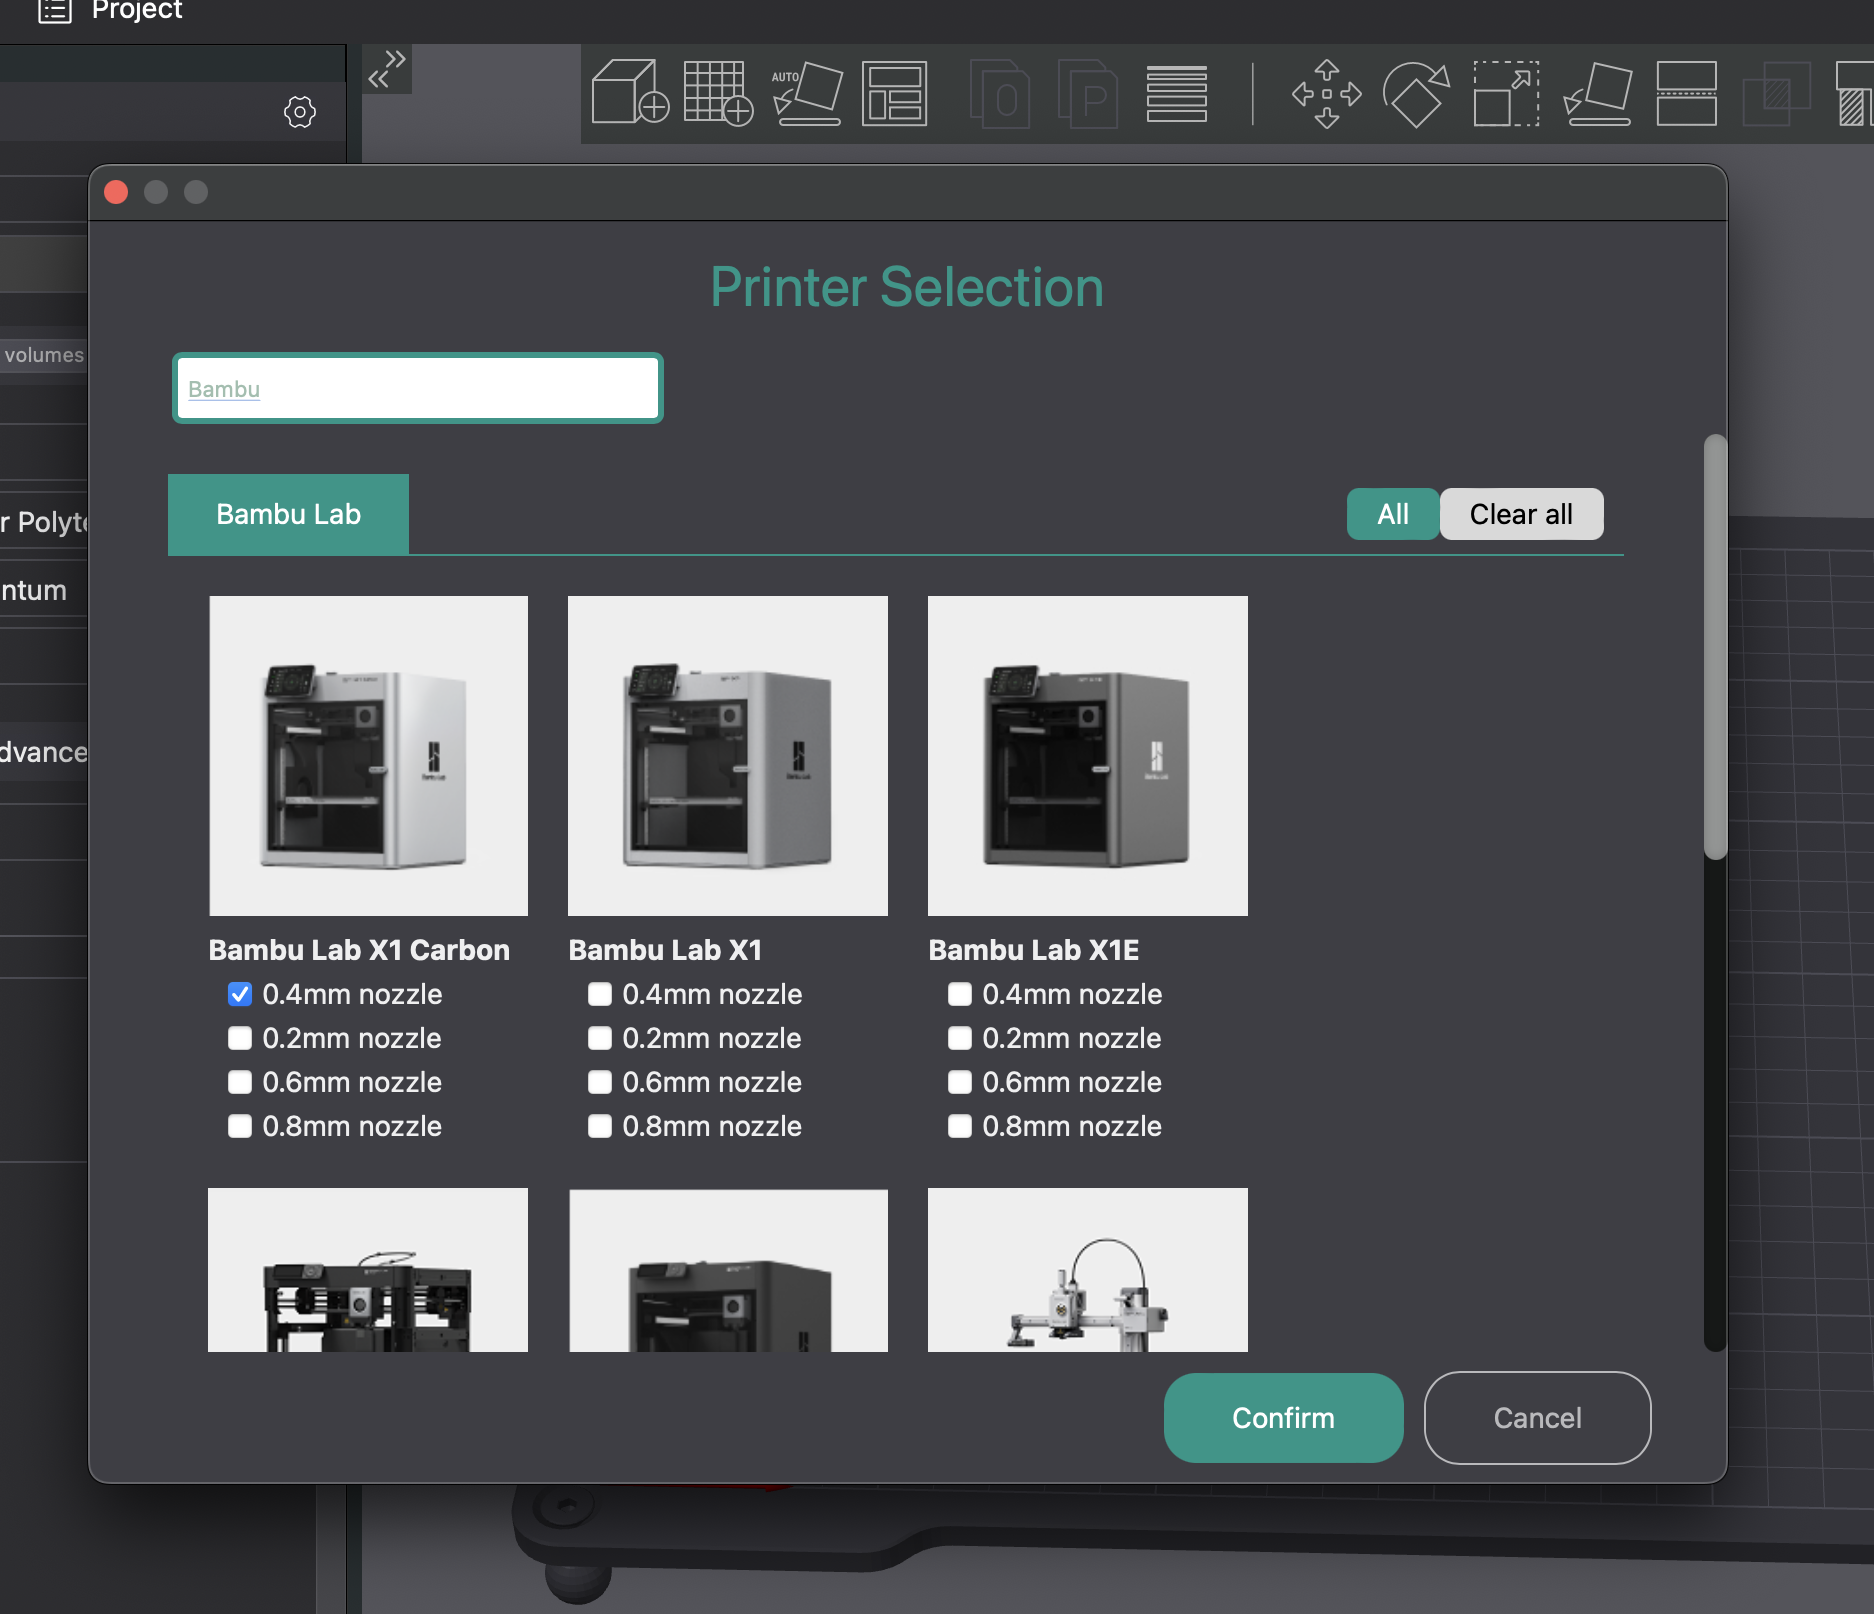
Task: Check 0.2mm nozzle under Bambu Lab X1
Action: click(600, 1038)
